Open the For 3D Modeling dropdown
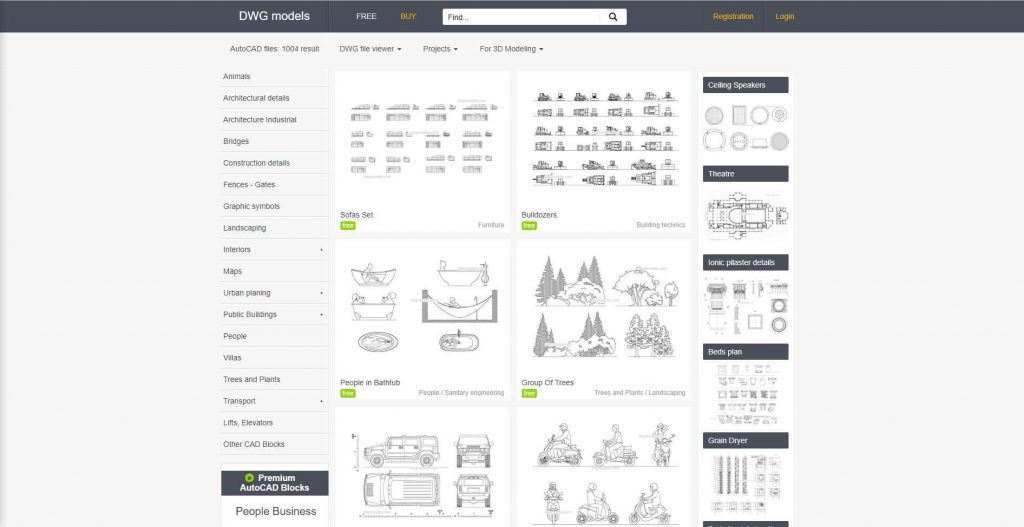Viewport: 1024px width, 527px height. (511, 49)
